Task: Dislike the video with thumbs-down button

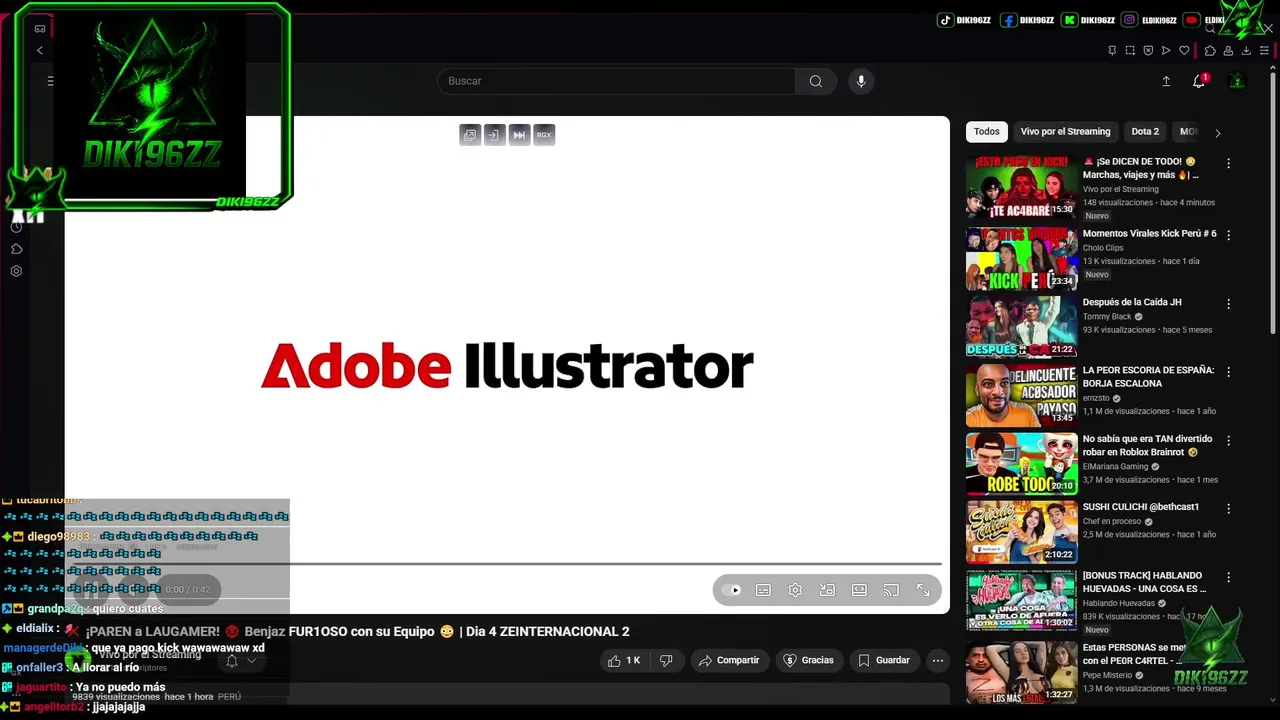Action: [x=666, y=660]
